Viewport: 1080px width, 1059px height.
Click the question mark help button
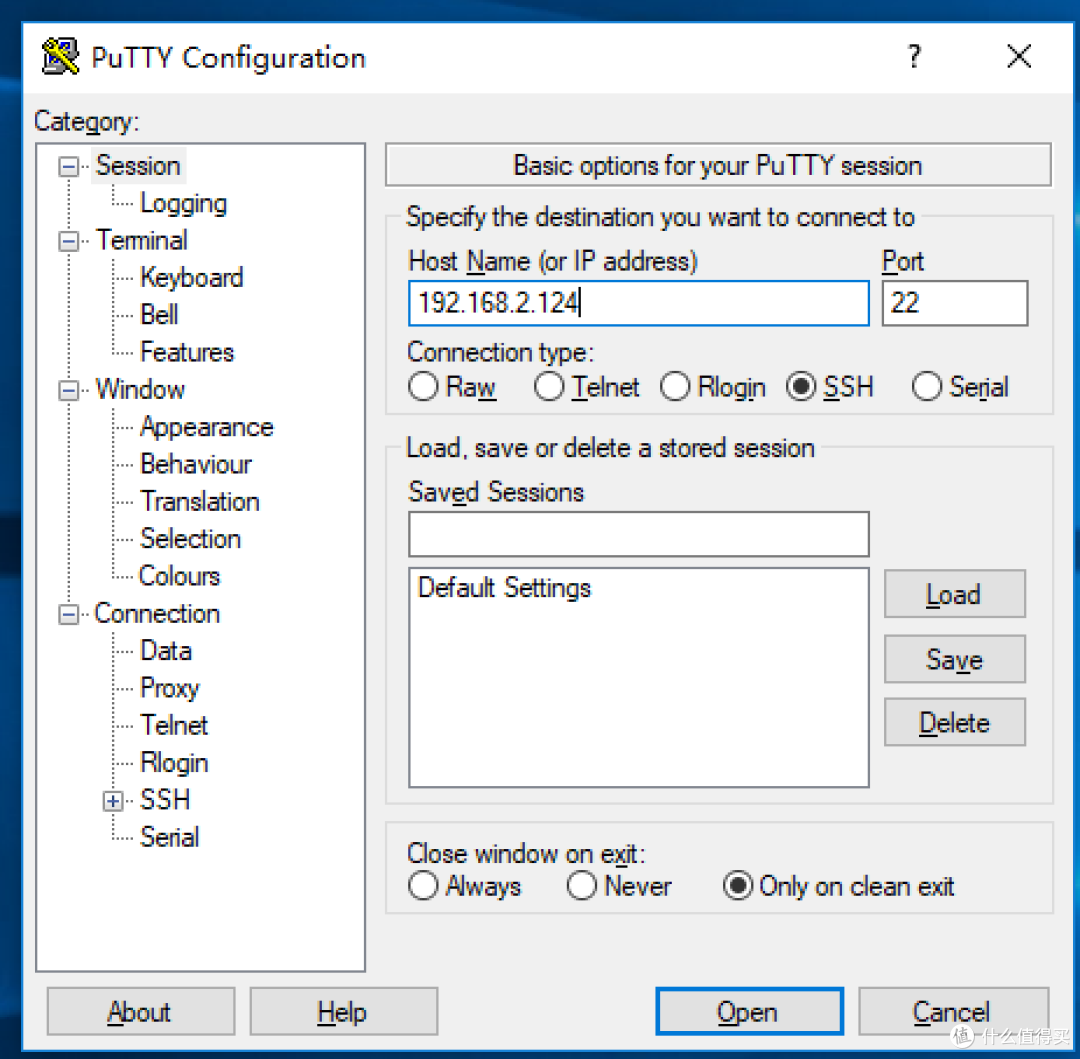click(914, 56)
